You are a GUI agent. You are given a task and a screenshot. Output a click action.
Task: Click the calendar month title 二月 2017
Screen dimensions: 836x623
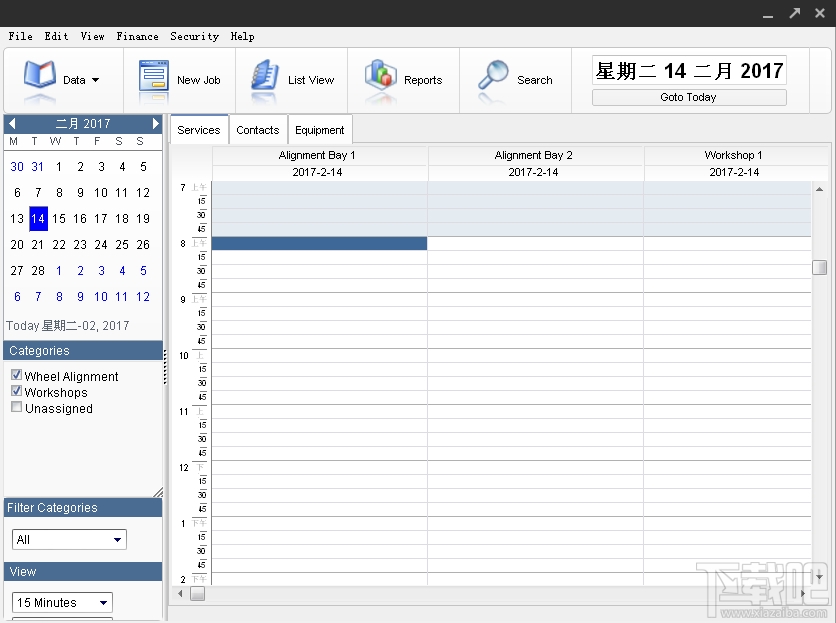click(x=83, y=124)
